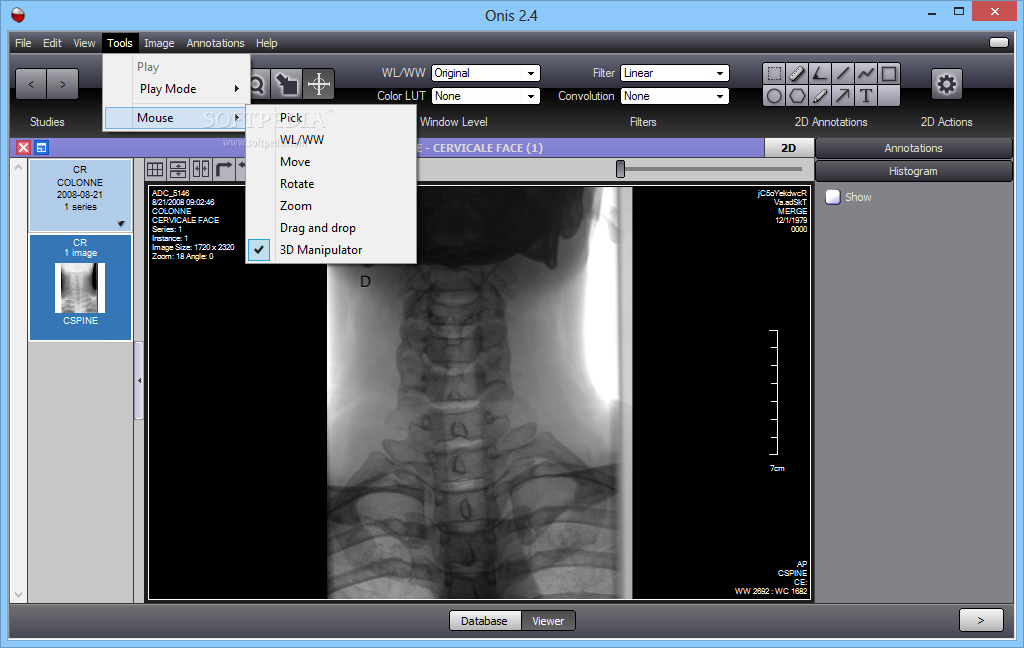The width and height of the screenshot is (1024, 648).
Task: Click the study list down scroll arrow
Action: pos(18,594)
